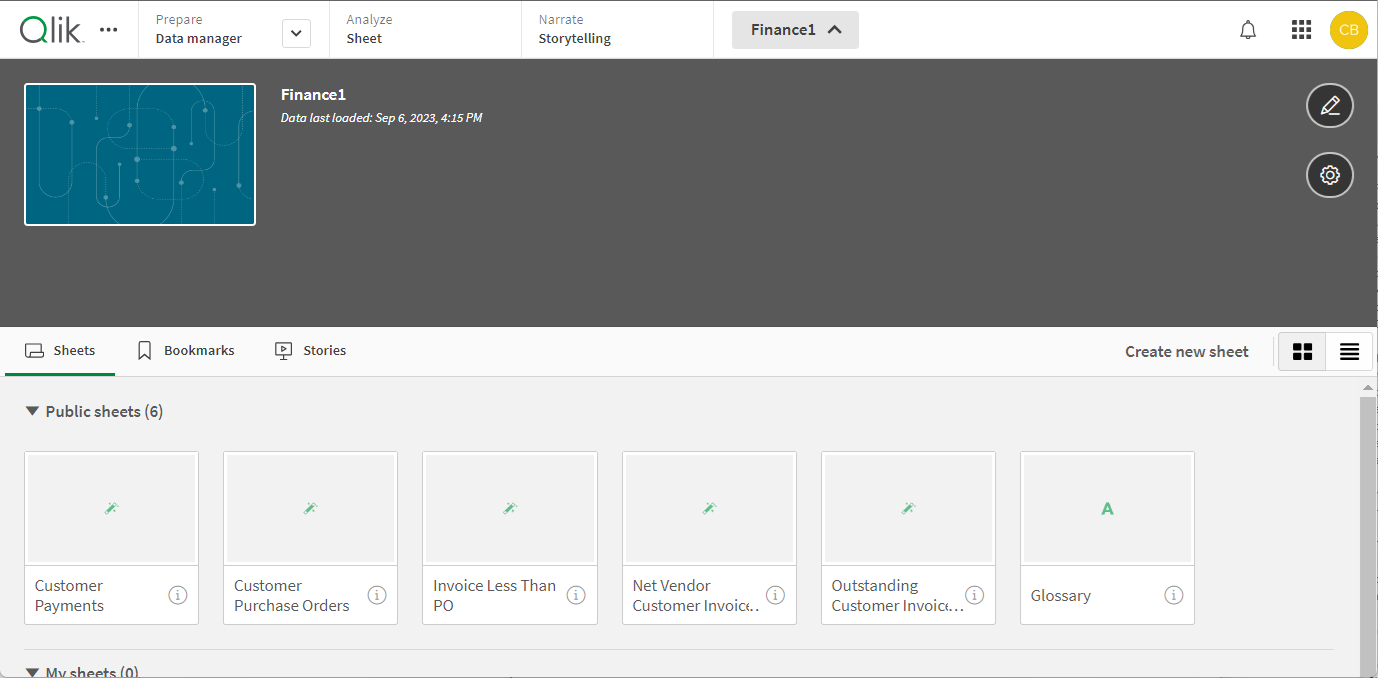Collapse the Public sheets section

[x=32, y=411]
